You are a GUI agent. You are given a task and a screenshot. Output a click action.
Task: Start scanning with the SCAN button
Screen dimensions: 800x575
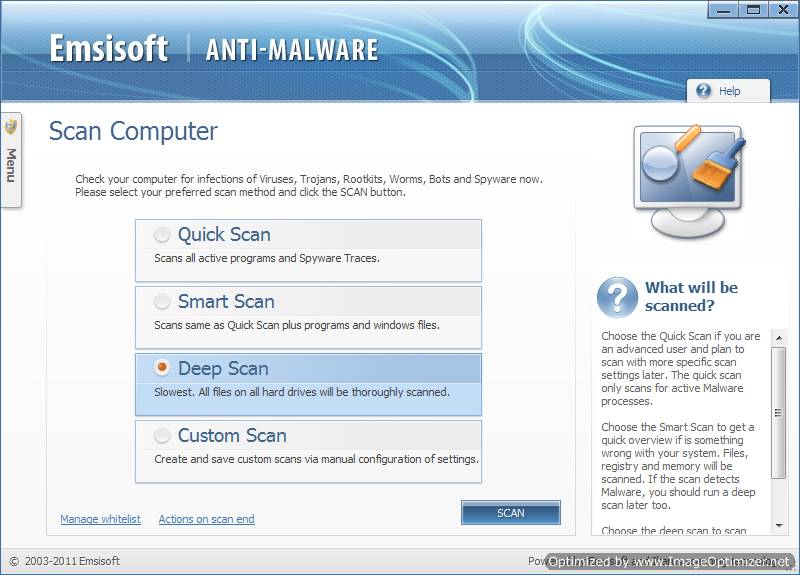pyautogui.click(x=511, y=513)
